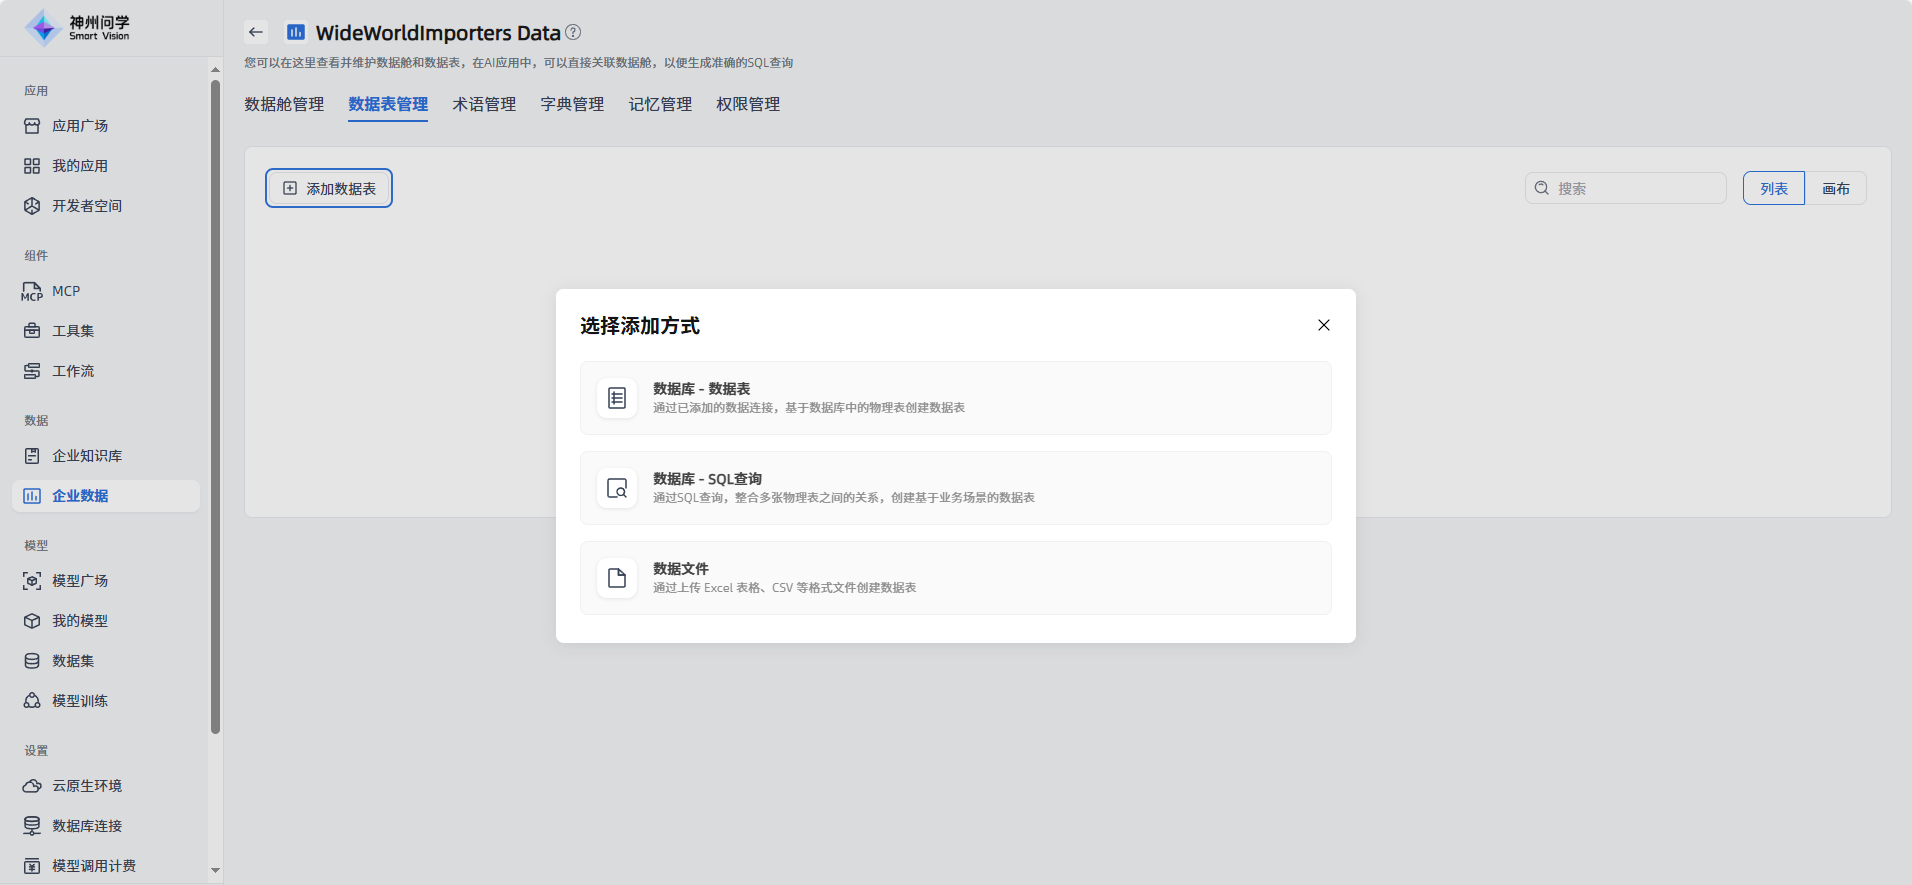Click the 添加数据表 button
This screenshot has width=1912, height=885.
pyautogui.click(x=329, y=188)
